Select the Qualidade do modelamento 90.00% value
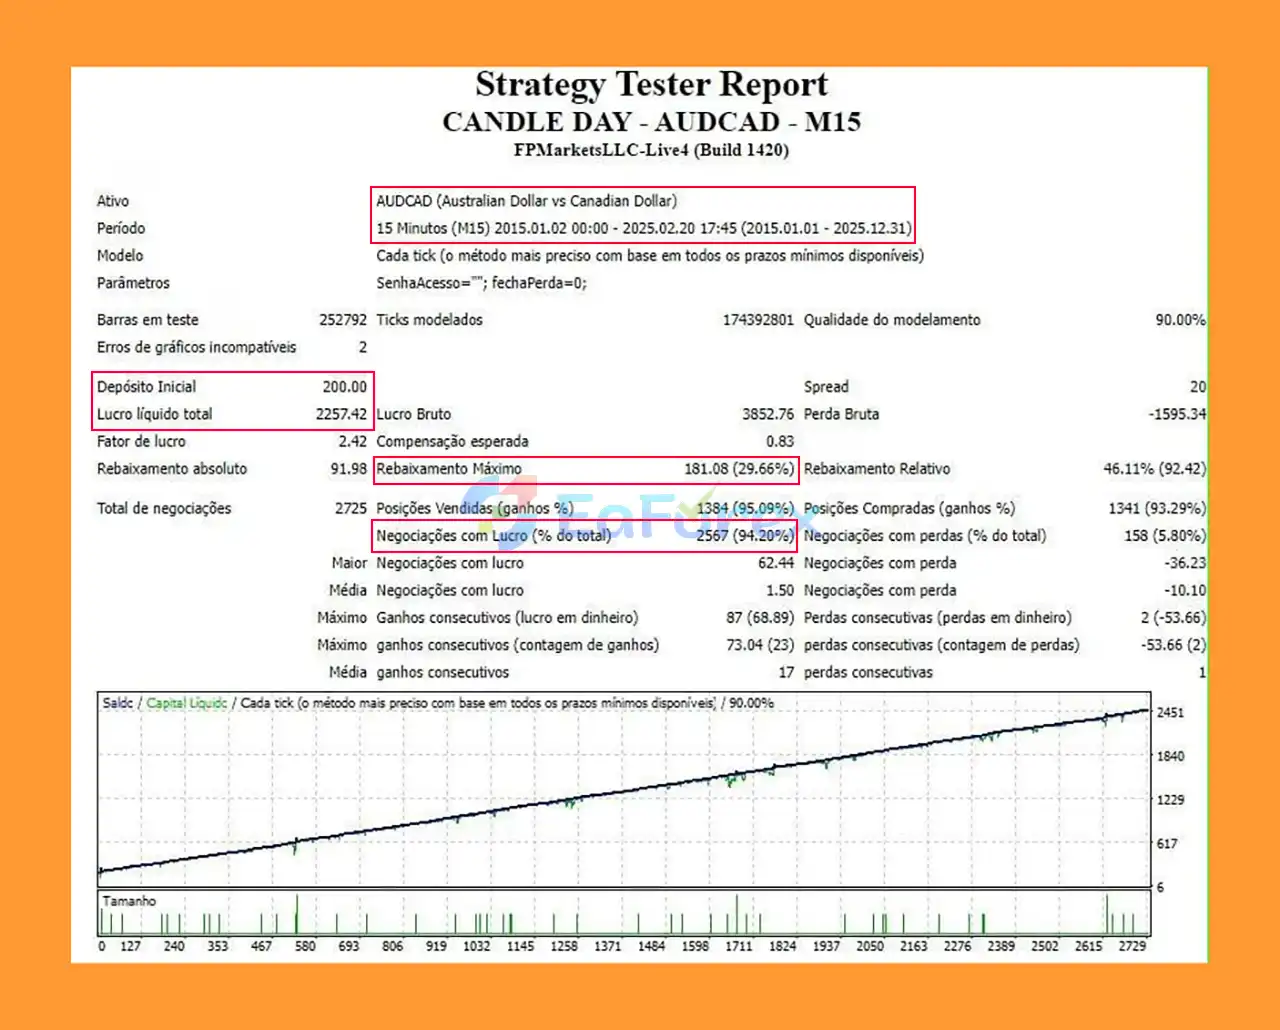The height and width of the screenshot is (1030, 1280). (1179, 320)
